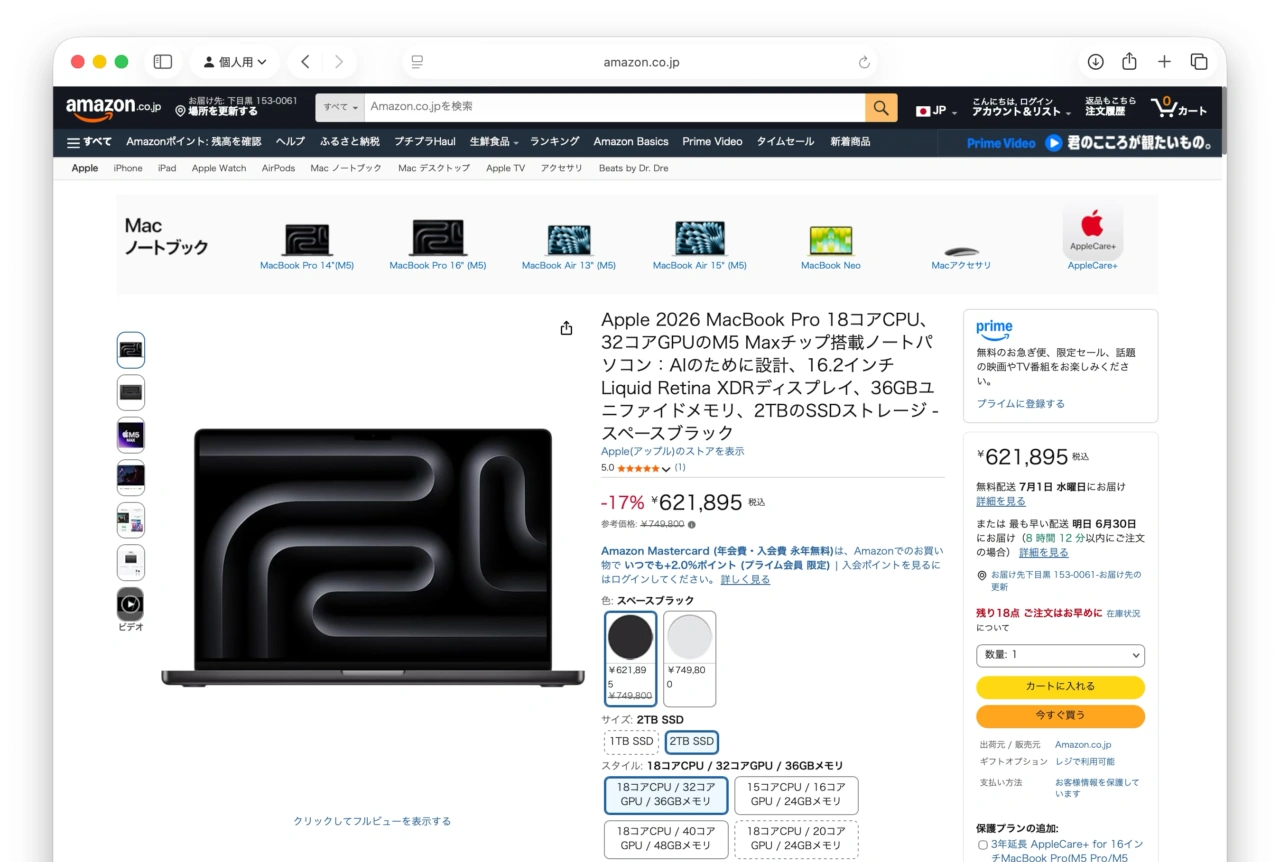The height and width of the screenshot is (862, 1280).
Task: Go back with the Safari back arrow
Action: (305, 62)
